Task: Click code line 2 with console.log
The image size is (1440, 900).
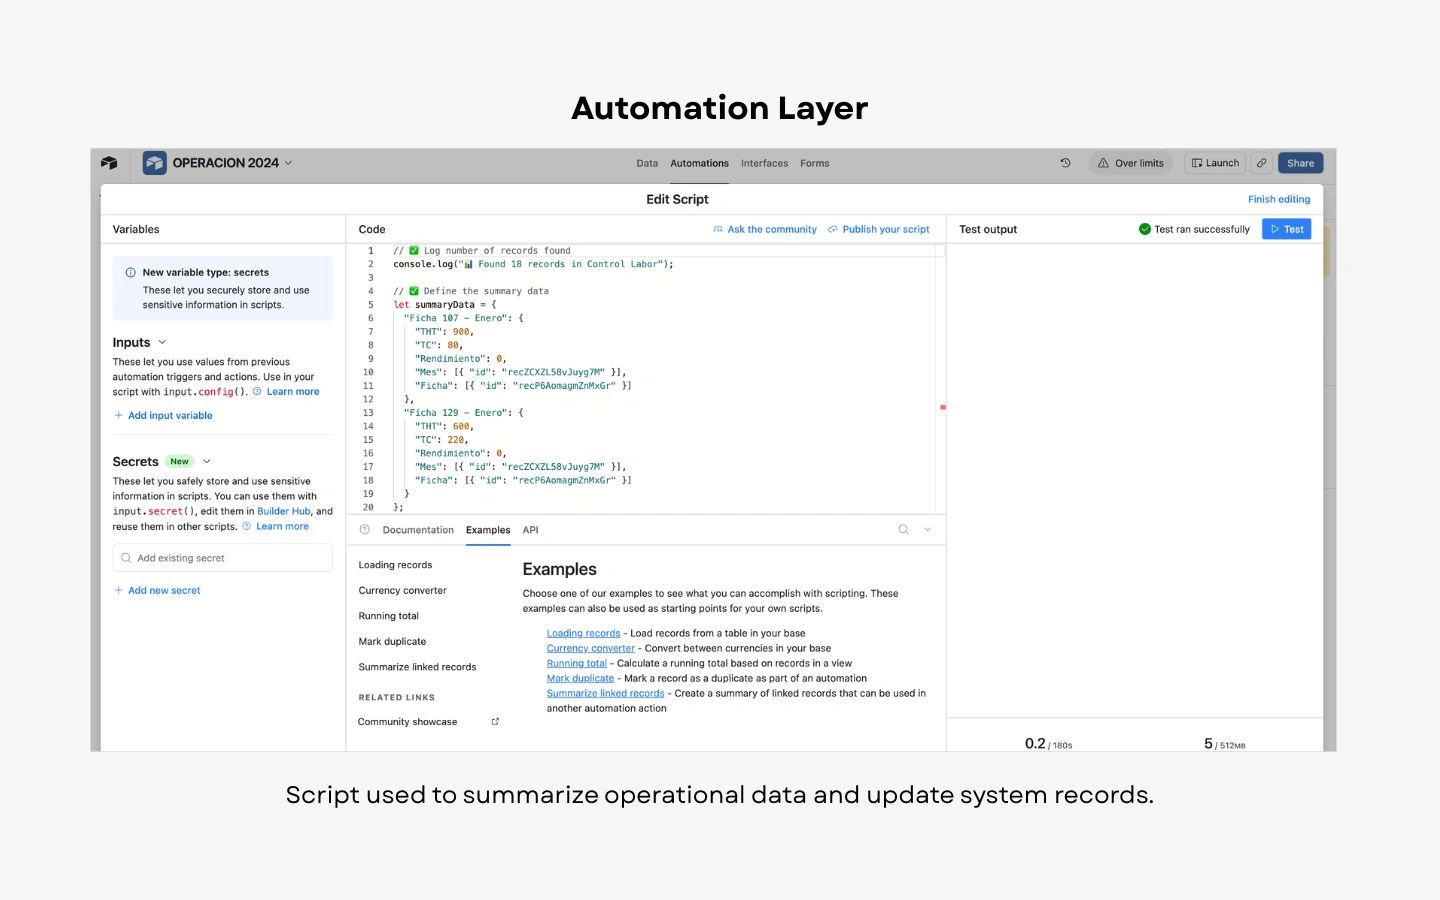Action: [x=534, y=264]
